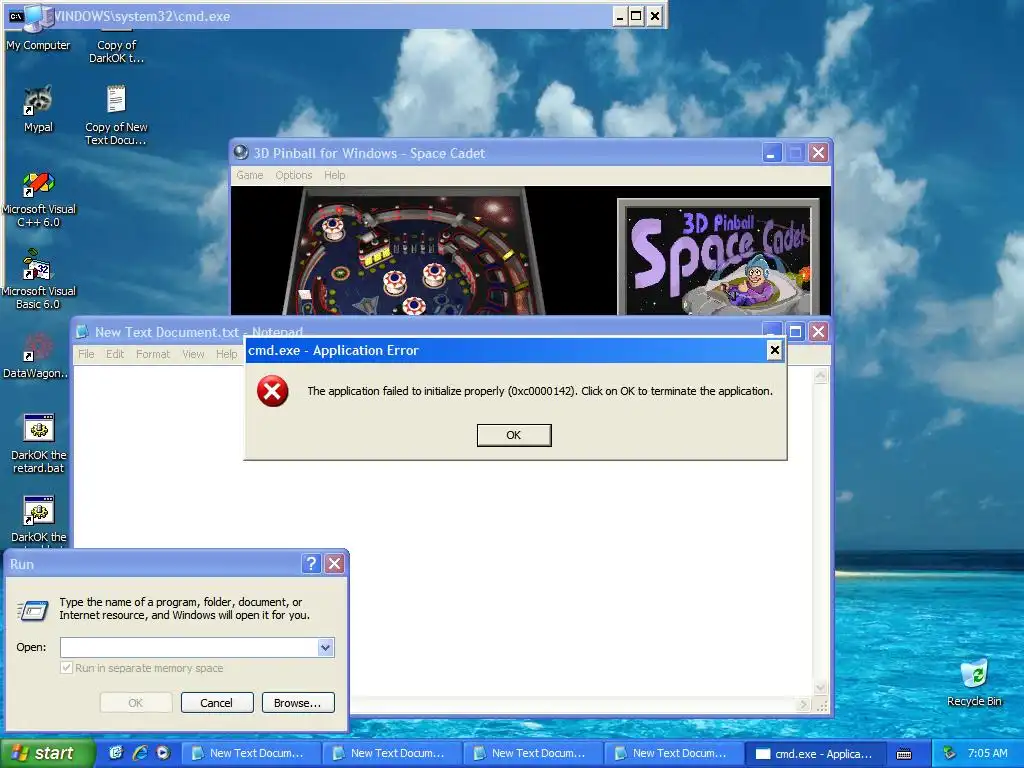
Task: Click the 3D Pinball title bar ball icon
Action: (x=241, y=152)
